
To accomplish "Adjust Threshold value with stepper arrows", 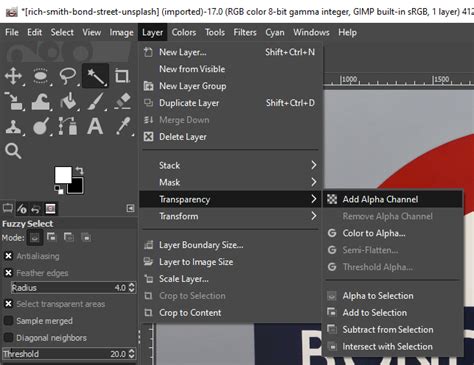I will (132, 354).
